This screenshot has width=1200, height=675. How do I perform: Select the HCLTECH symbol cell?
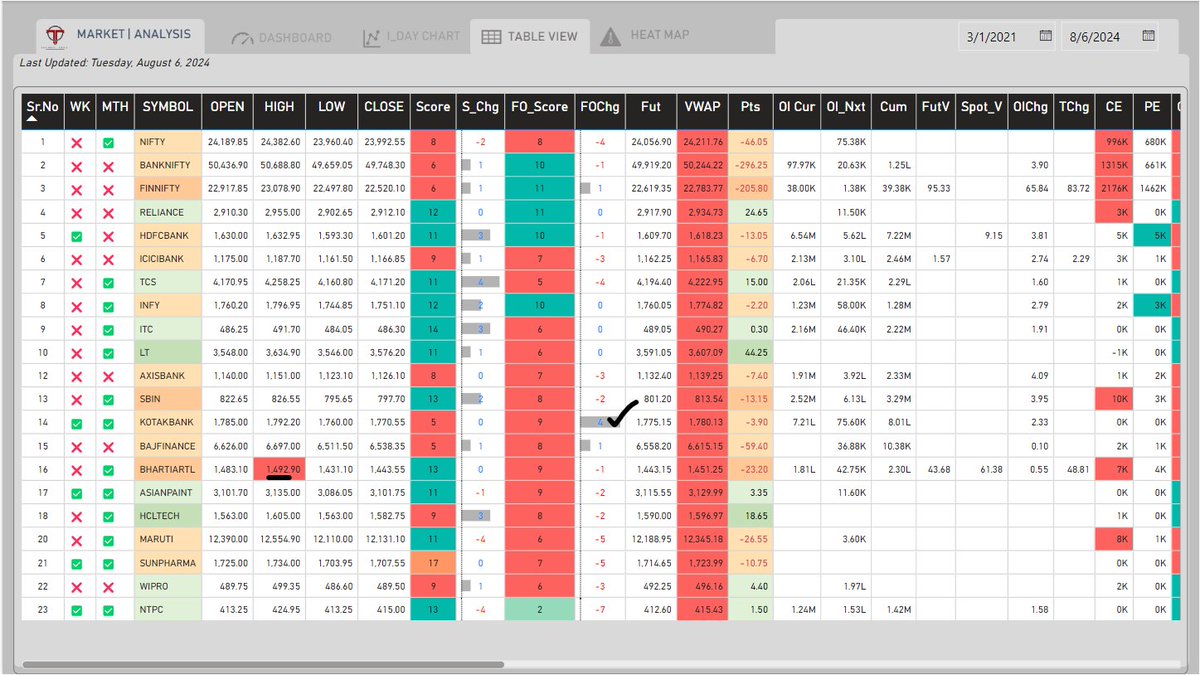pos(168,515)
